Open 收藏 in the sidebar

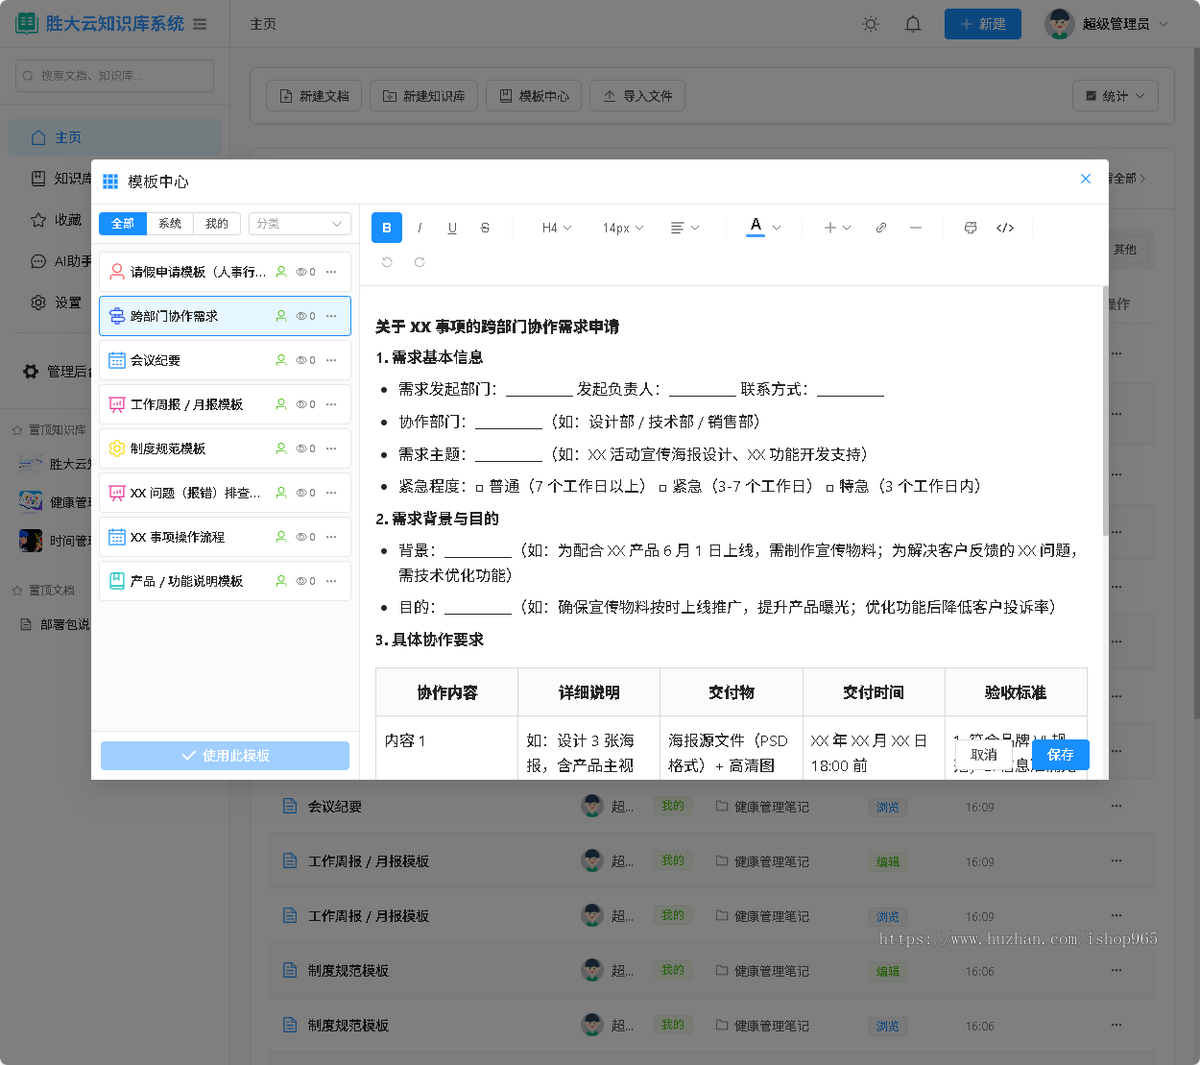58,219
